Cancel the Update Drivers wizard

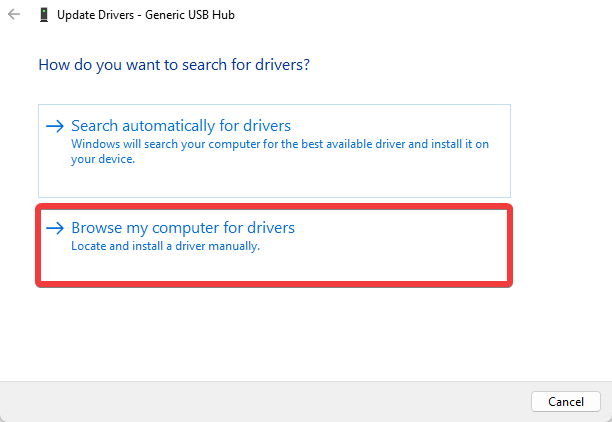pos(566,401)
